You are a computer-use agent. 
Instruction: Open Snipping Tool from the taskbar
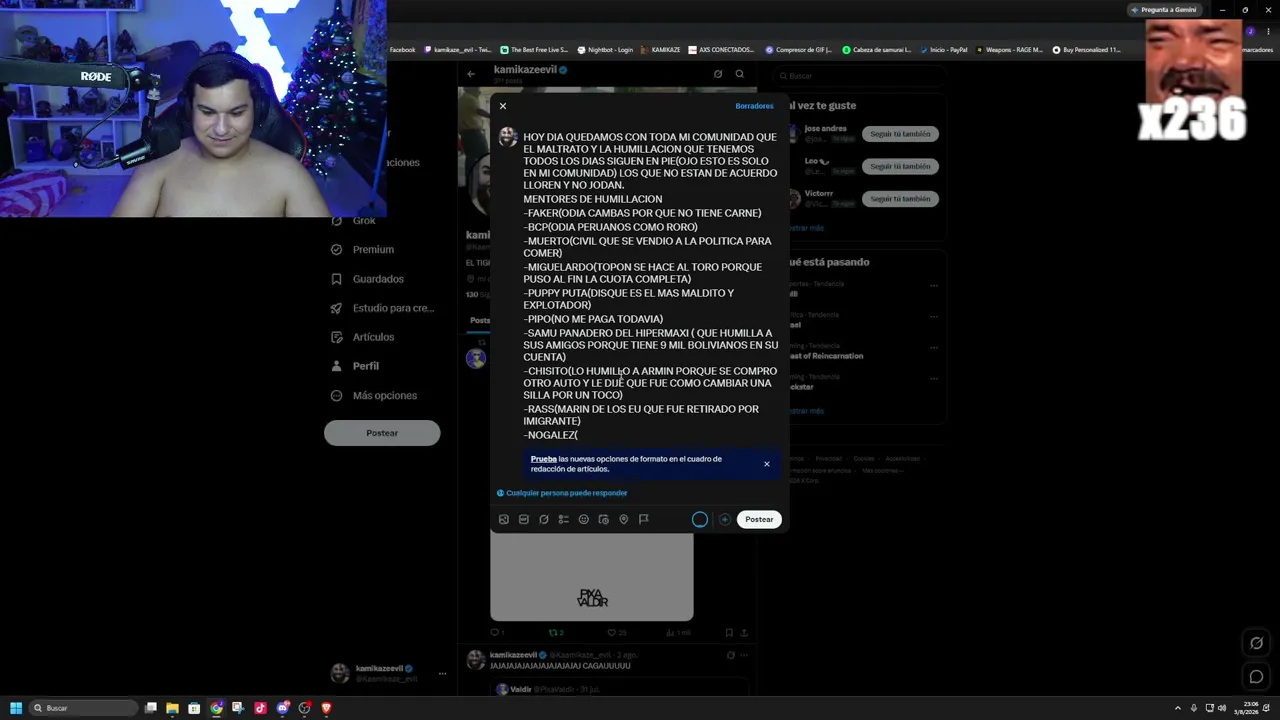pos(238,708)
